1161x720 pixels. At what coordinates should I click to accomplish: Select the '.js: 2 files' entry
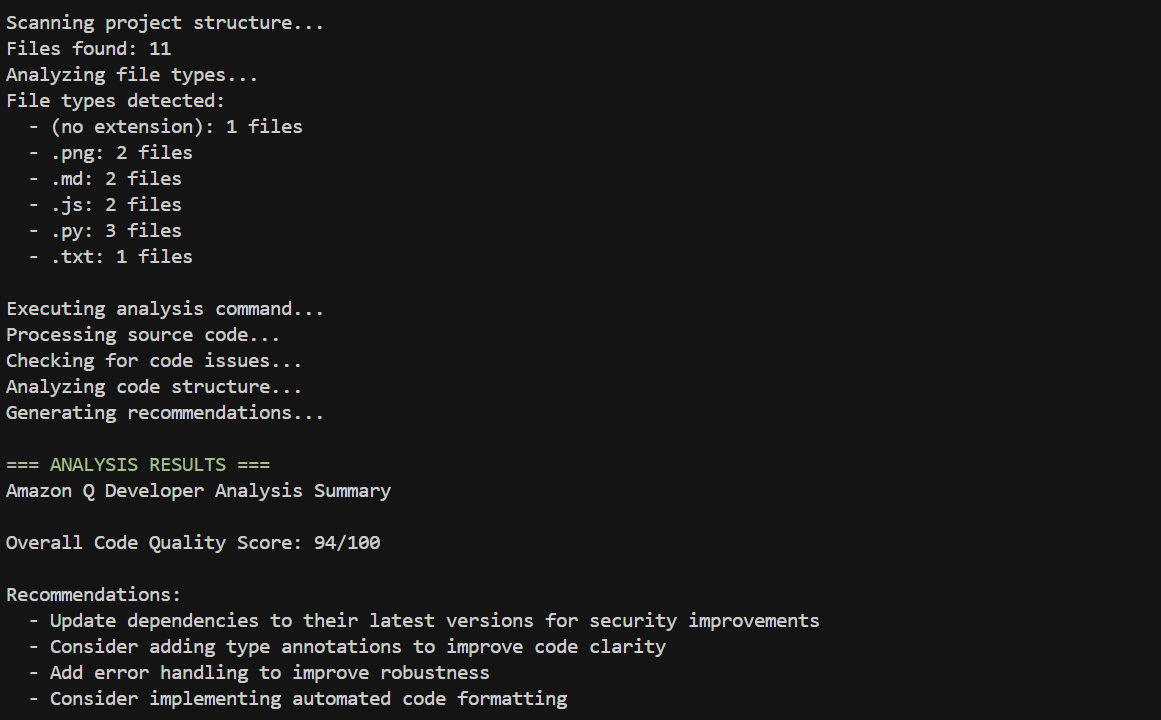coord(116,204)
